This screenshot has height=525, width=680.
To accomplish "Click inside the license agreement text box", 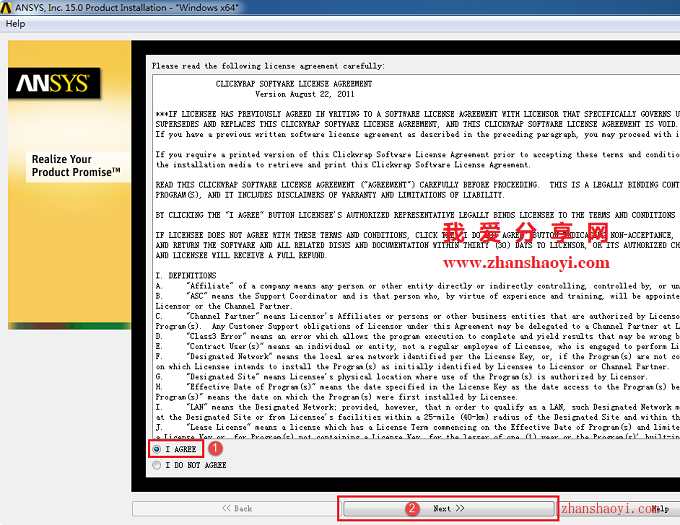I will click(x=416, y=256).
